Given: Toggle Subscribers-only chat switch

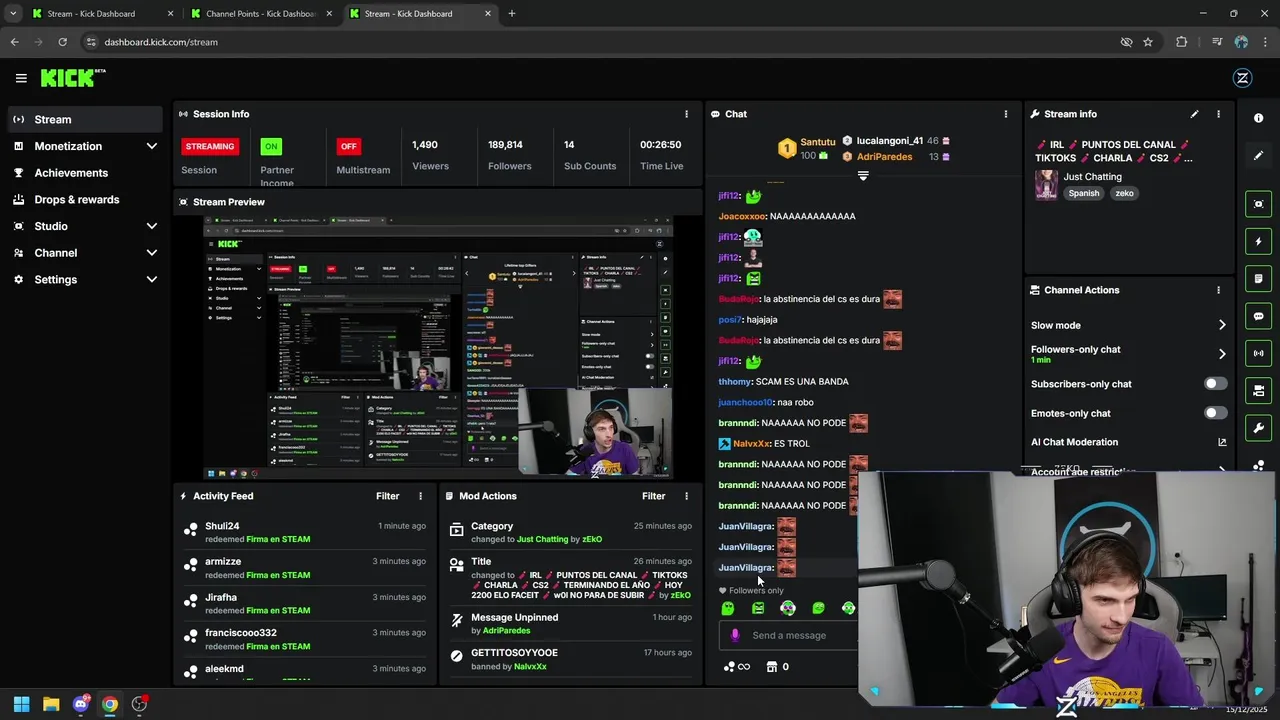Looking at the screenshot, I should (1215, 384).
